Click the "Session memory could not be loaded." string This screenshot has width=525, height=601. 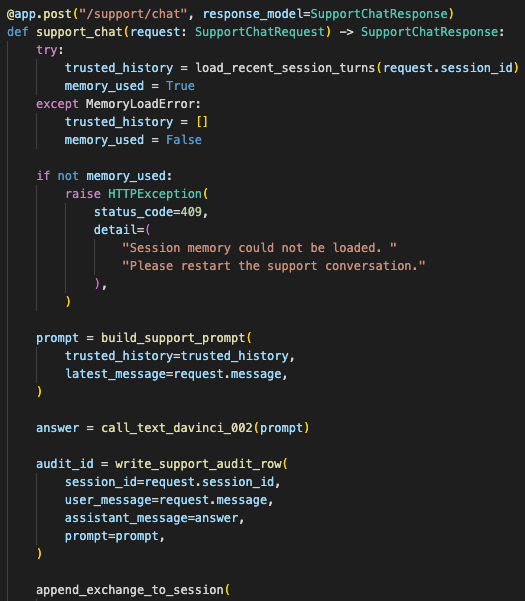click(259, 248)
